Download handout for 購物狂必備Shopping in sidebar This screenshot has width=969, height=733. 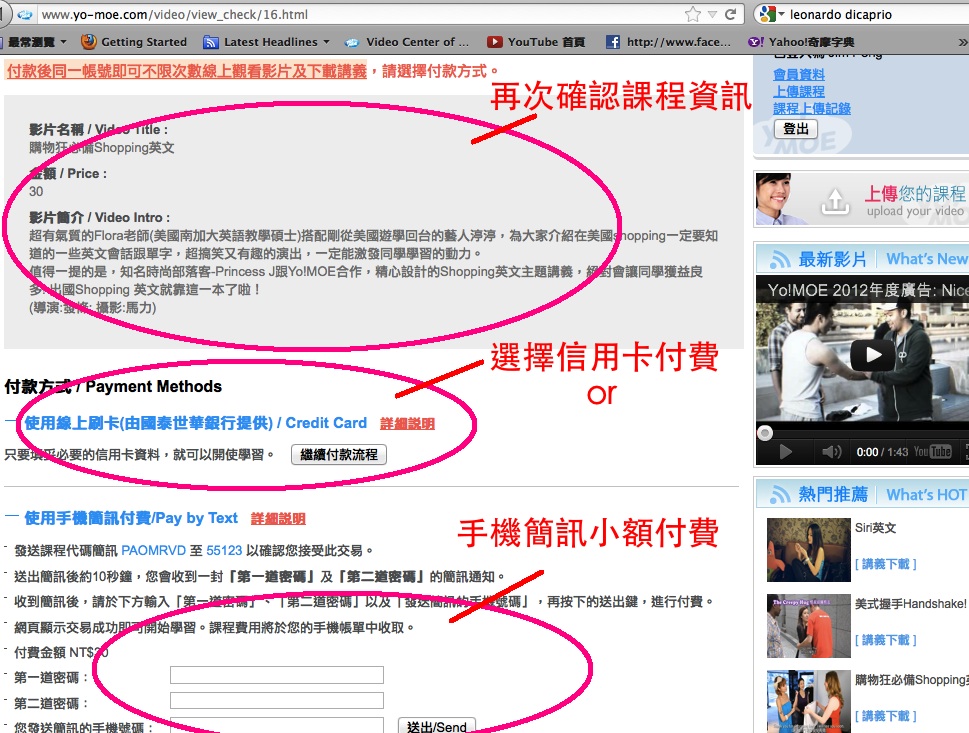point(886,716)
